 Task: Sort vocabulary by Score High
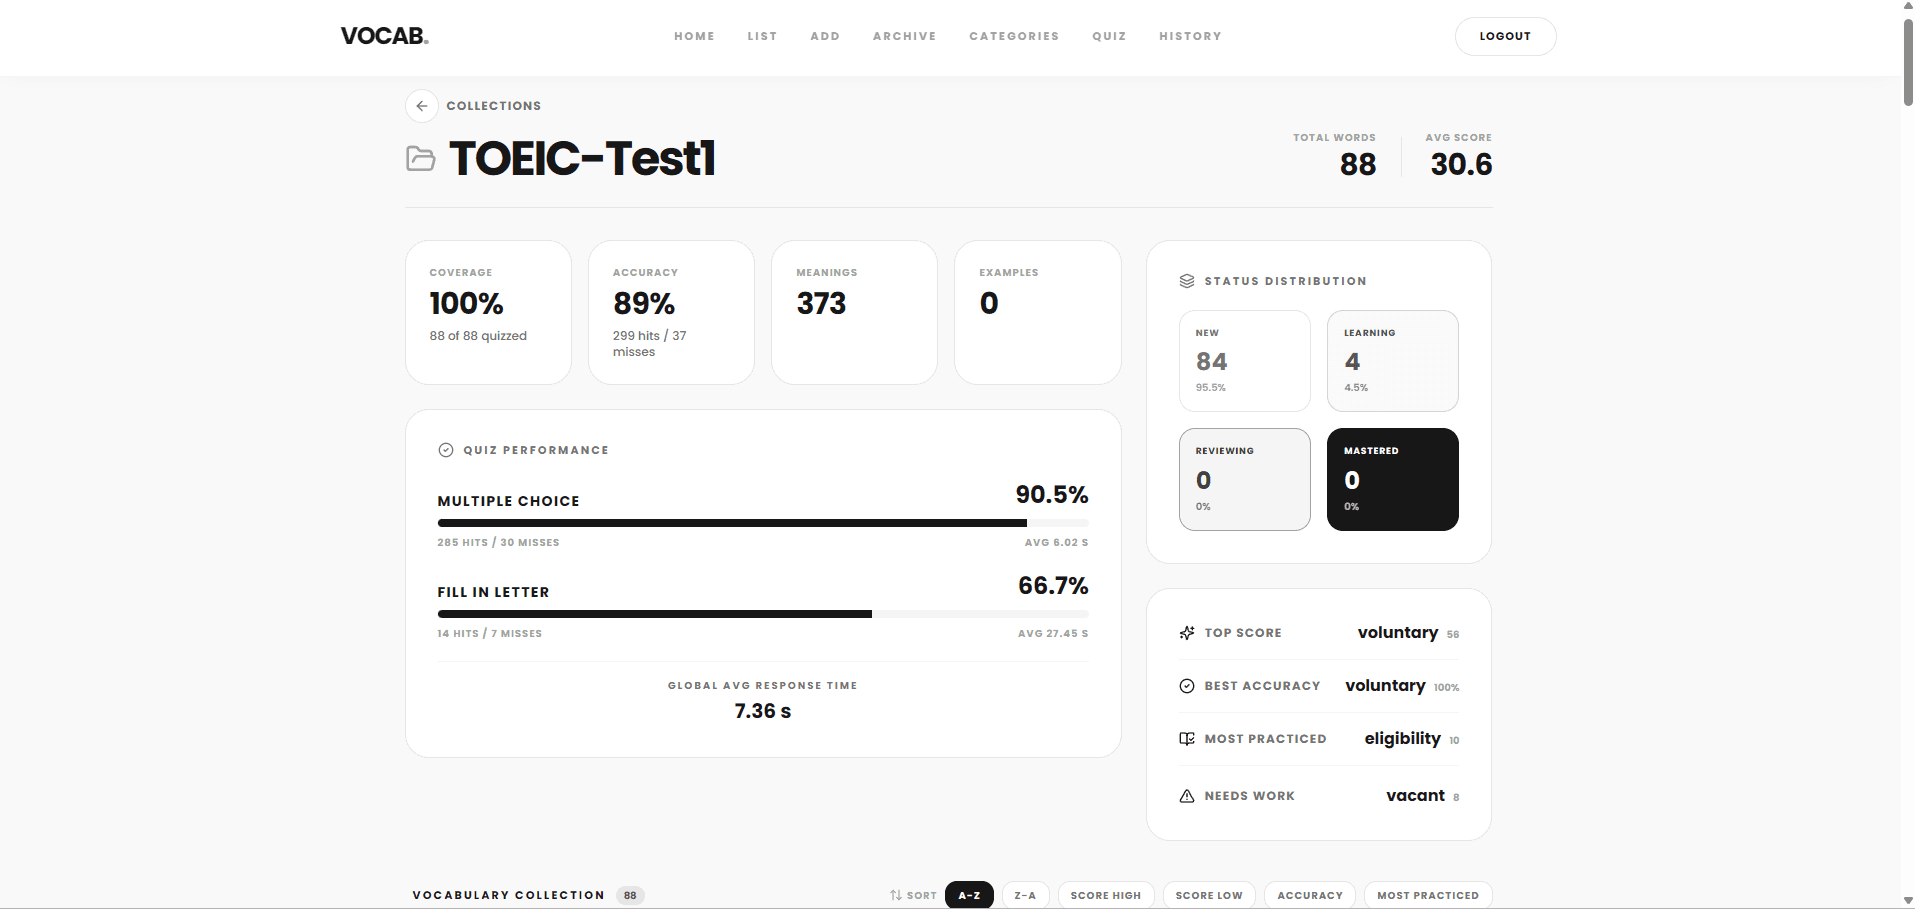(x=1105, y=895)
